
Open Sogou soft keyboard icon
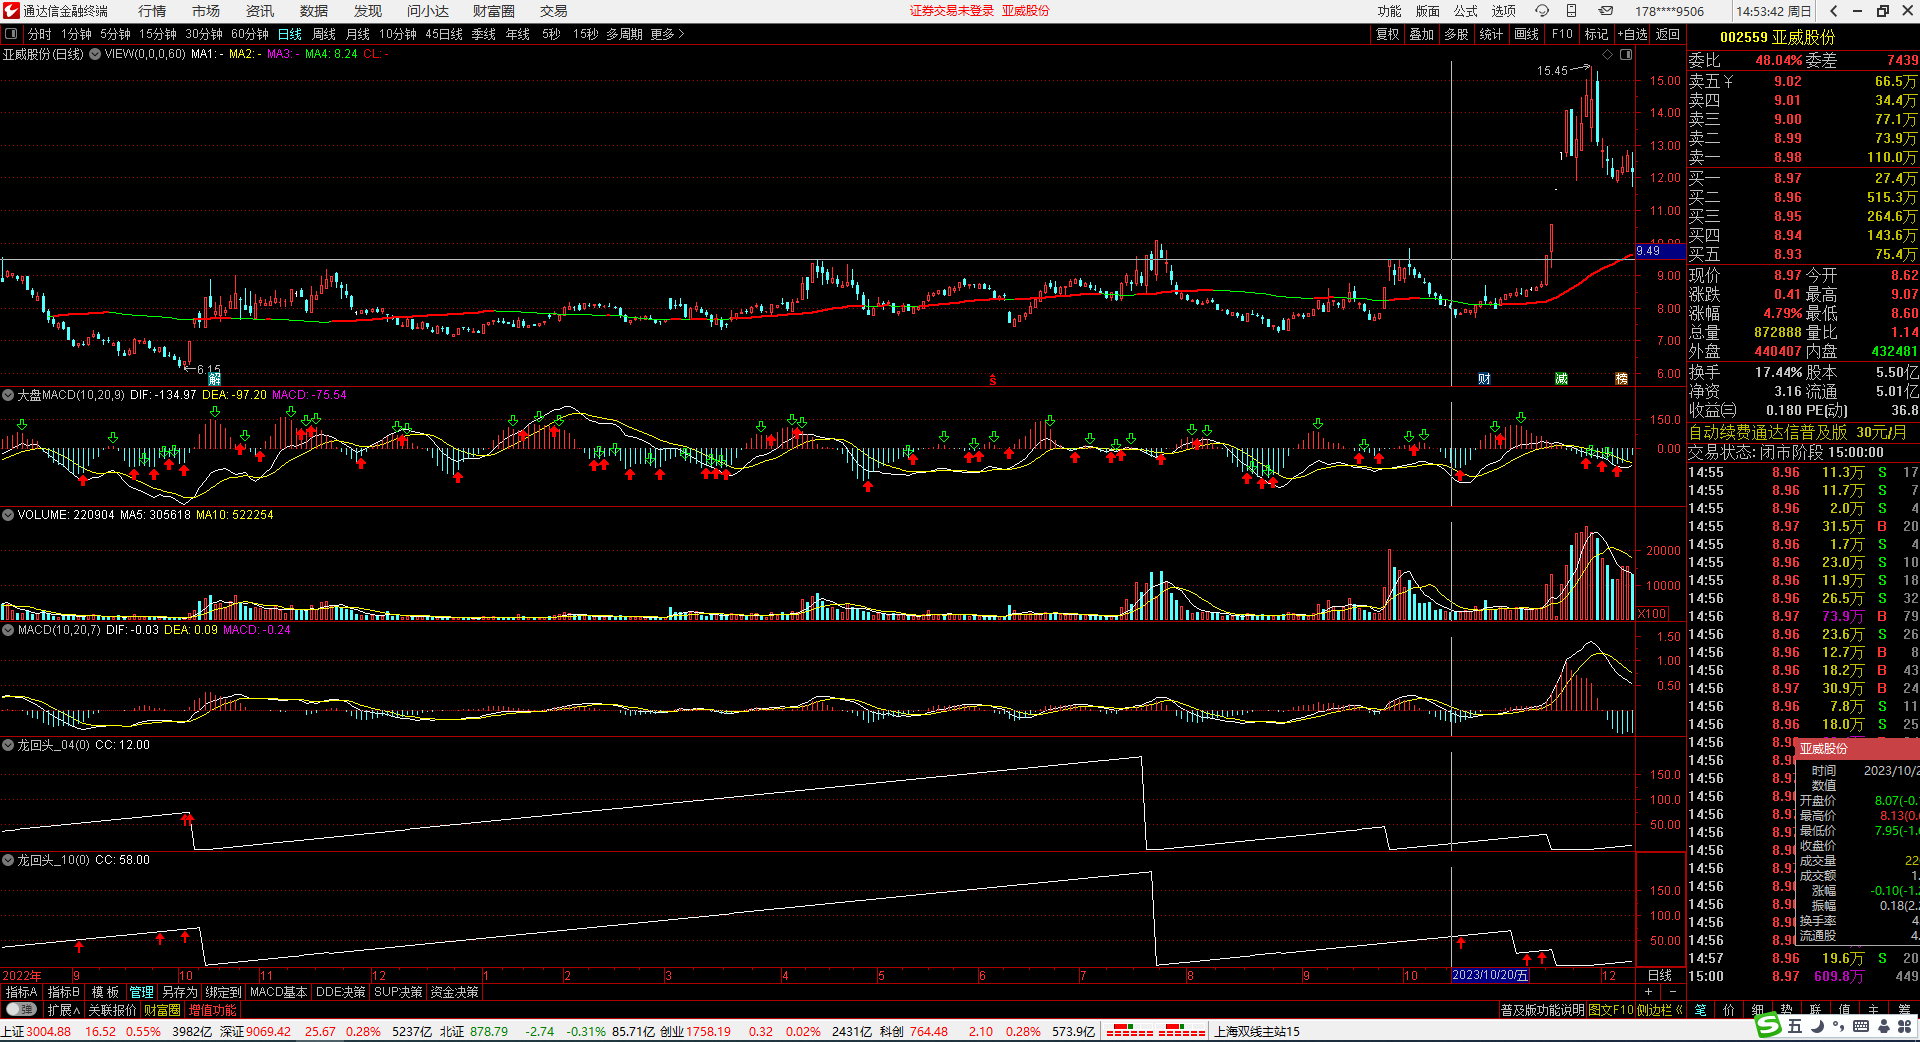[x=1861, y=1026]
